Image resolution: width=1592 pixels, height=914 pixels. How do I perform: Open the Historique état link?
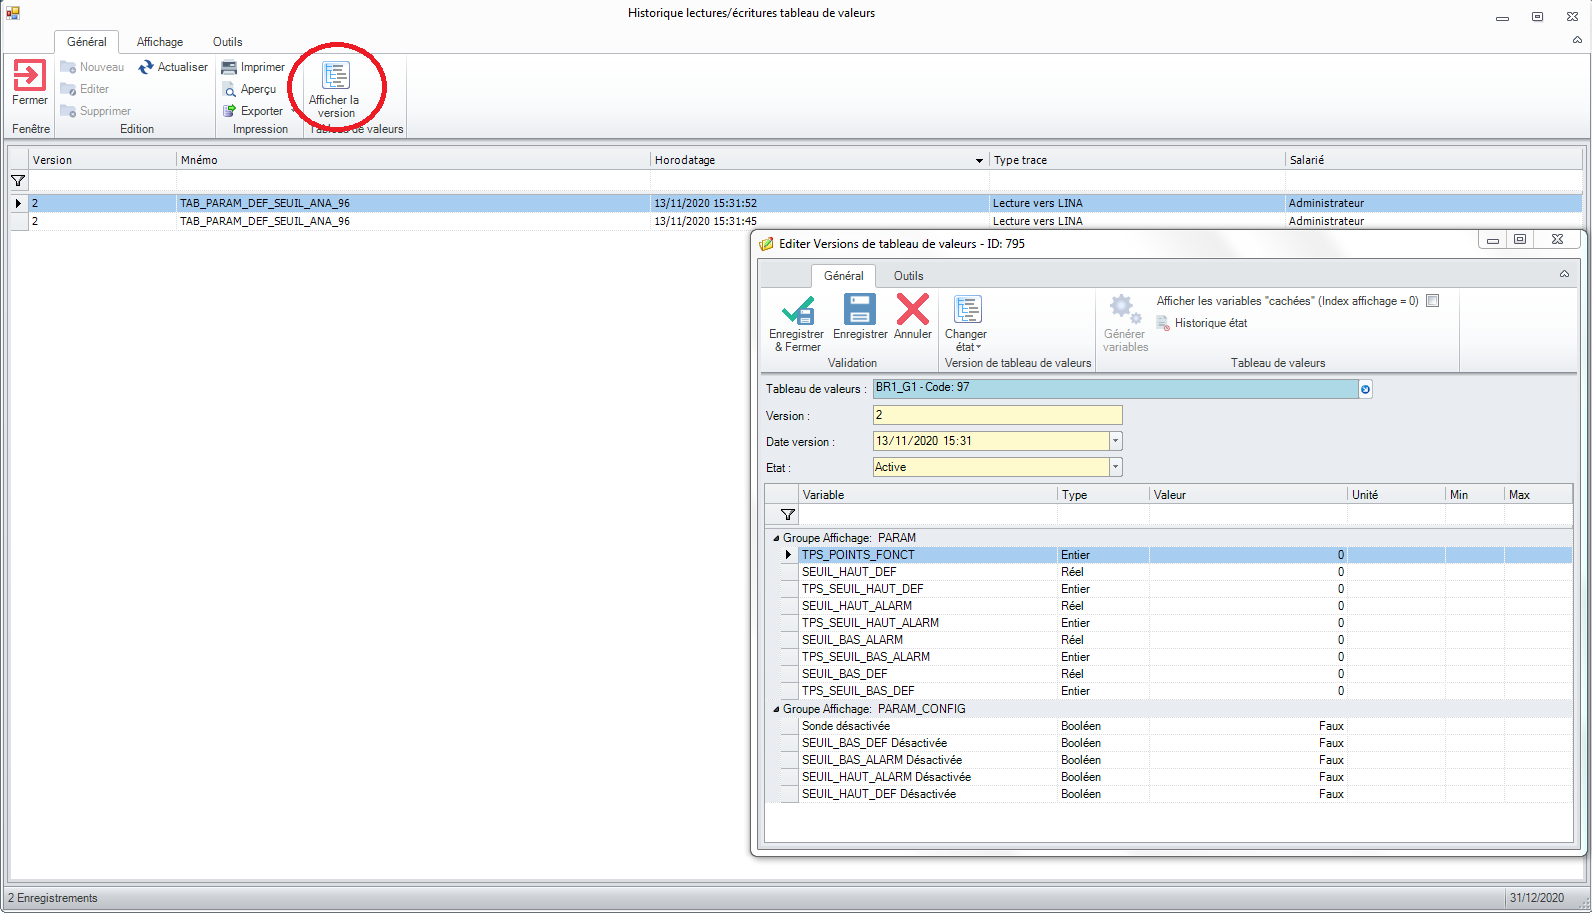[1210, 323]
